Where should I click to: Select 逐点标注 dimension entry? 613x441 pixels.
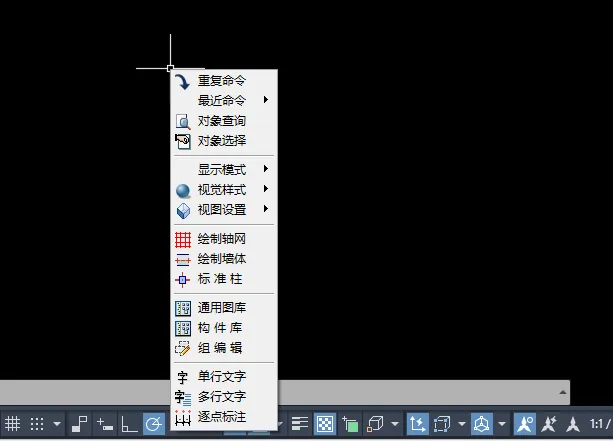pos(224,417)
